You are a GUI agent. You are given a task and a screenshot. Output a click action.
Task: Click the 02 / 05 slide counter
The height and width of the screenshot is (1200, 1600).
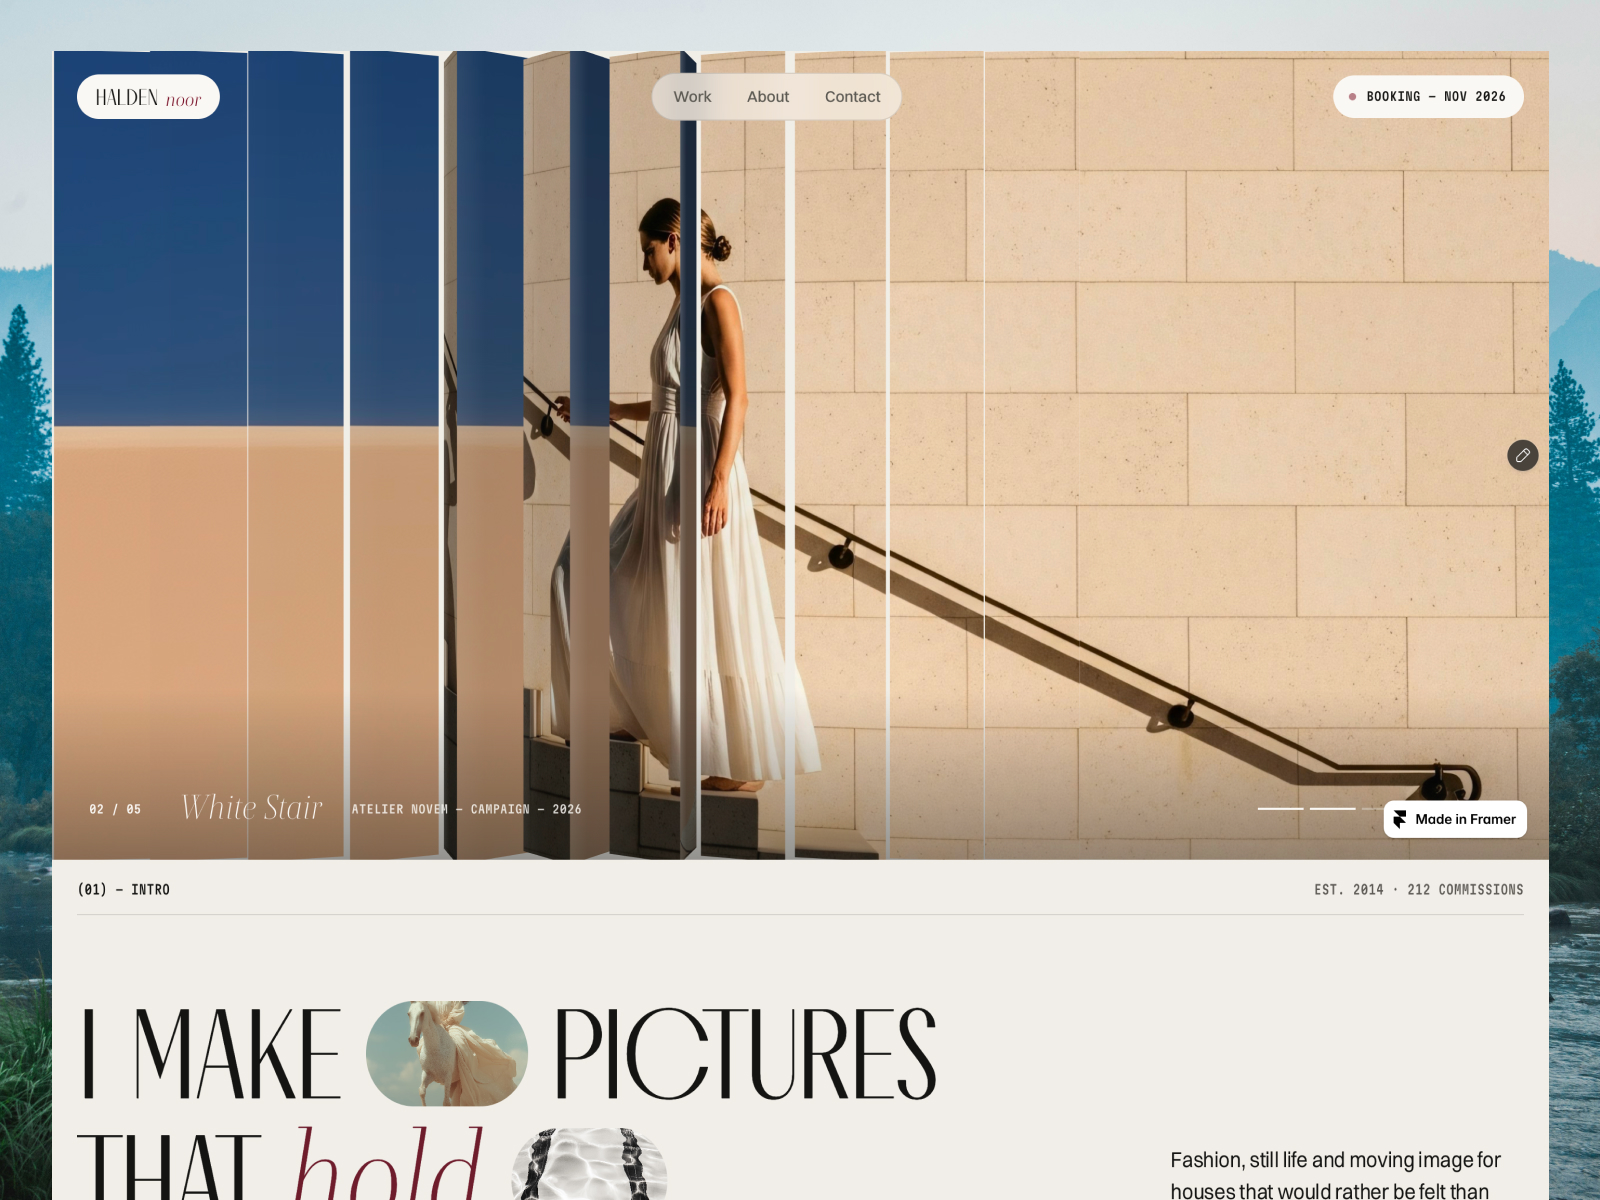(115, 809)
